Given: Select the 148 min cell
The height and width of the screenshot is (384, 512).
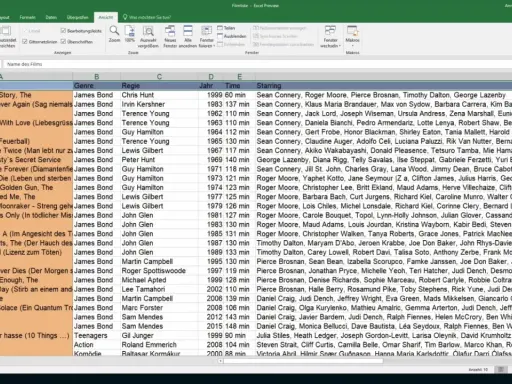Looking at the screenshot, I should click(239, 326).
